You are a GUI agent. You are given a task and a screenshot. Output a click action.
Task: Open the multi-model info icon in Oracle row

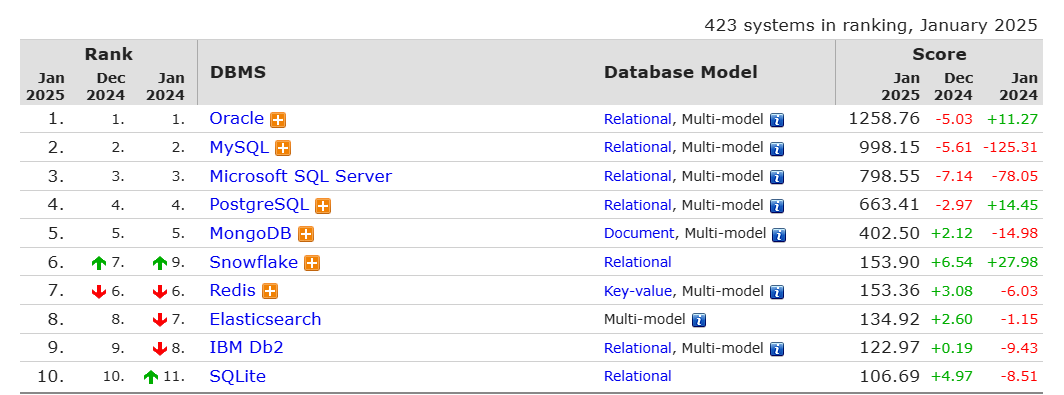(x=777, y=120)
